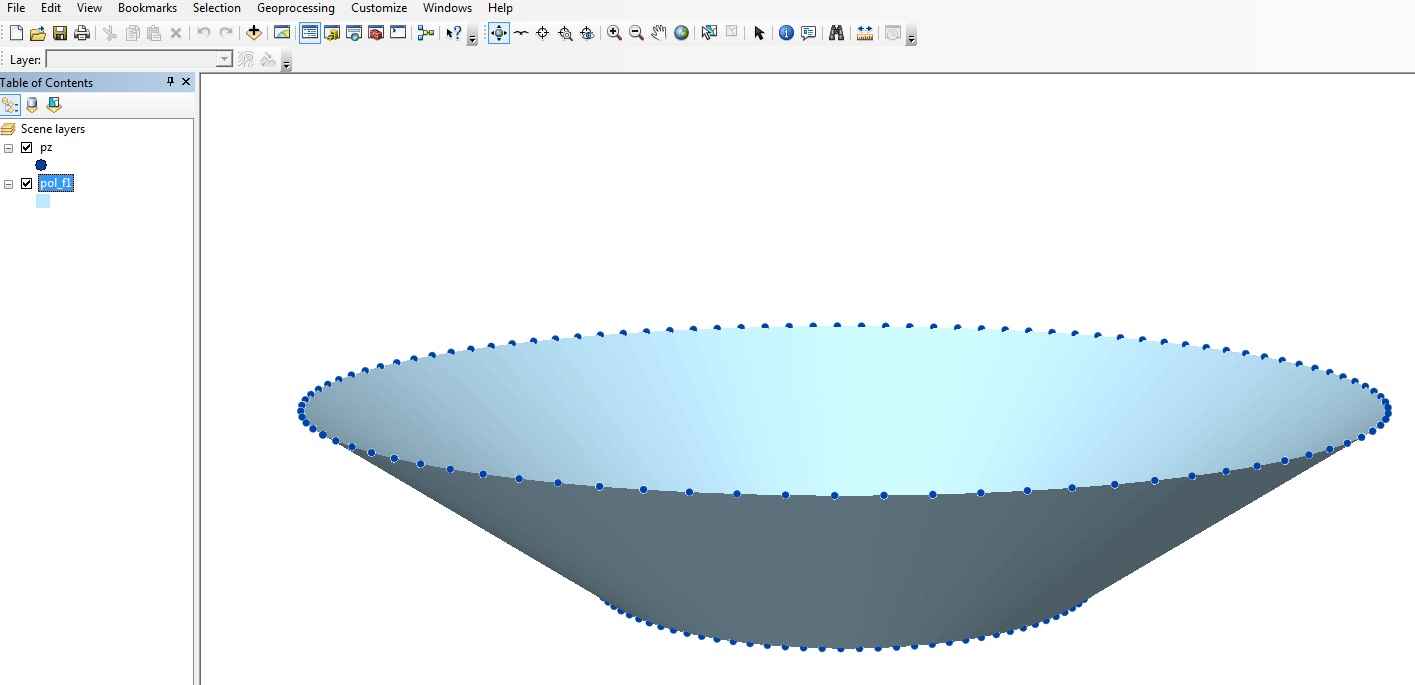Open the Geoprocessing menu
This screenshot has width=1415, height=685.
(296, 8)
